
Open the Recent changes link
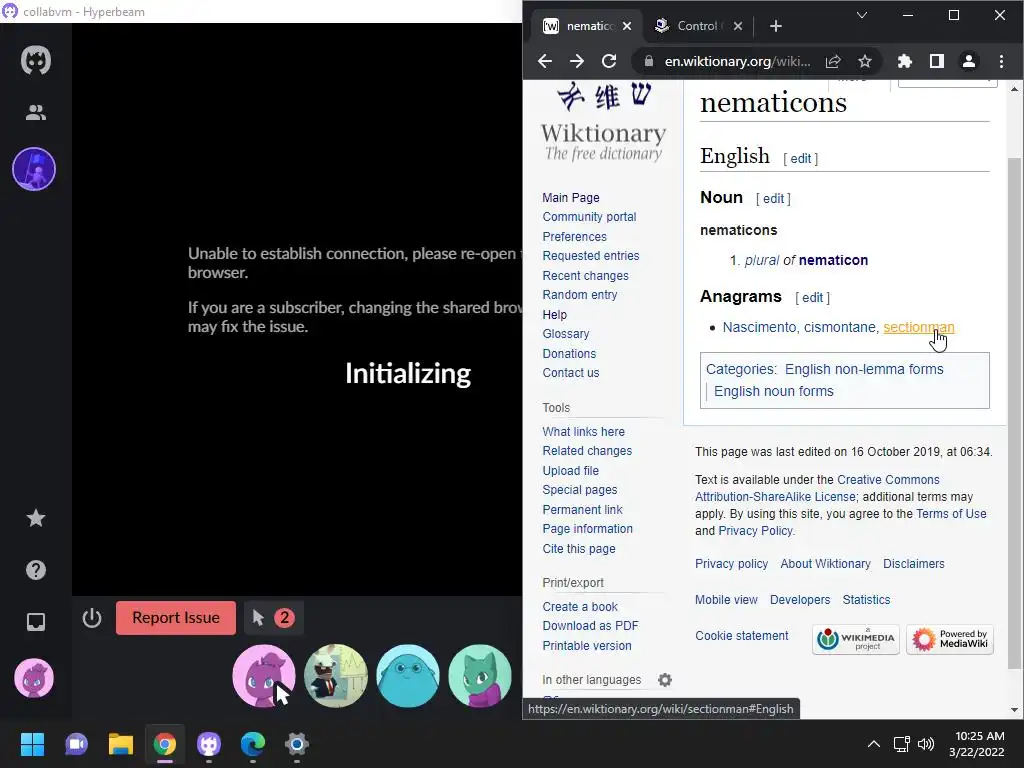[x=585, y=276]
